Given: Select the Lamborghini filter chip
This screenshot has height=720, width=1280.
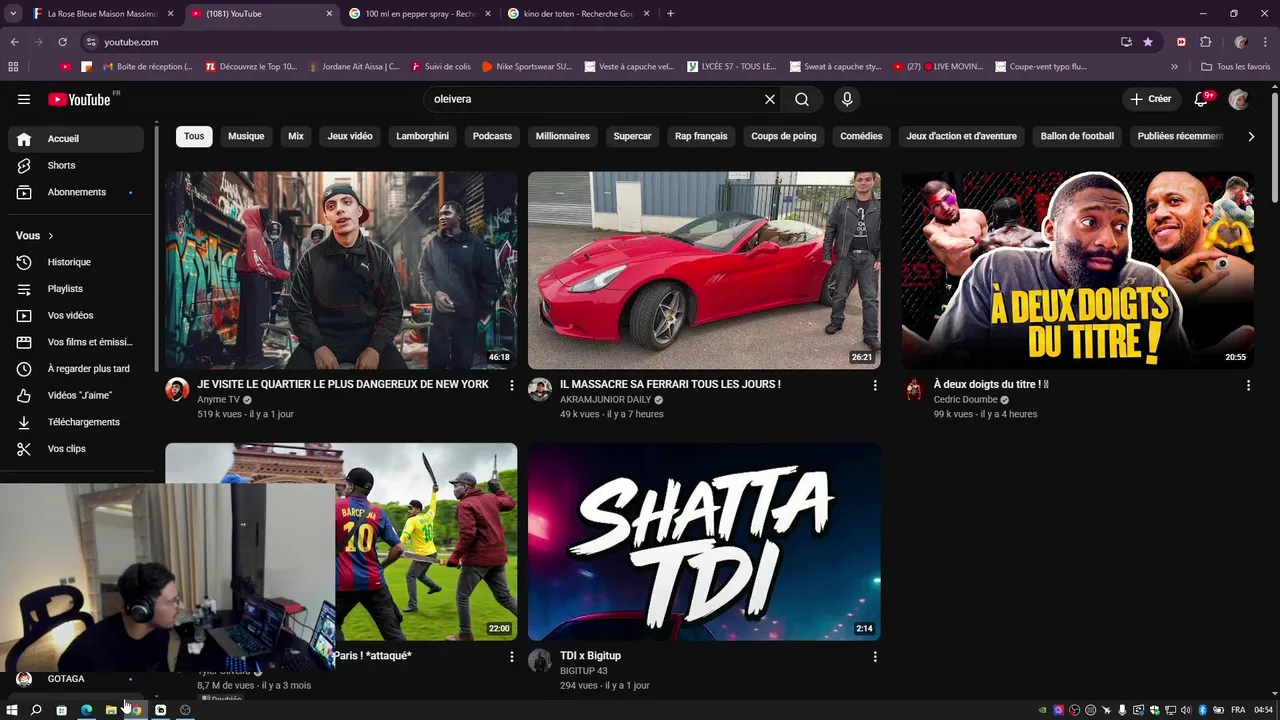Looking at the screenshot, I should point(423,136).
